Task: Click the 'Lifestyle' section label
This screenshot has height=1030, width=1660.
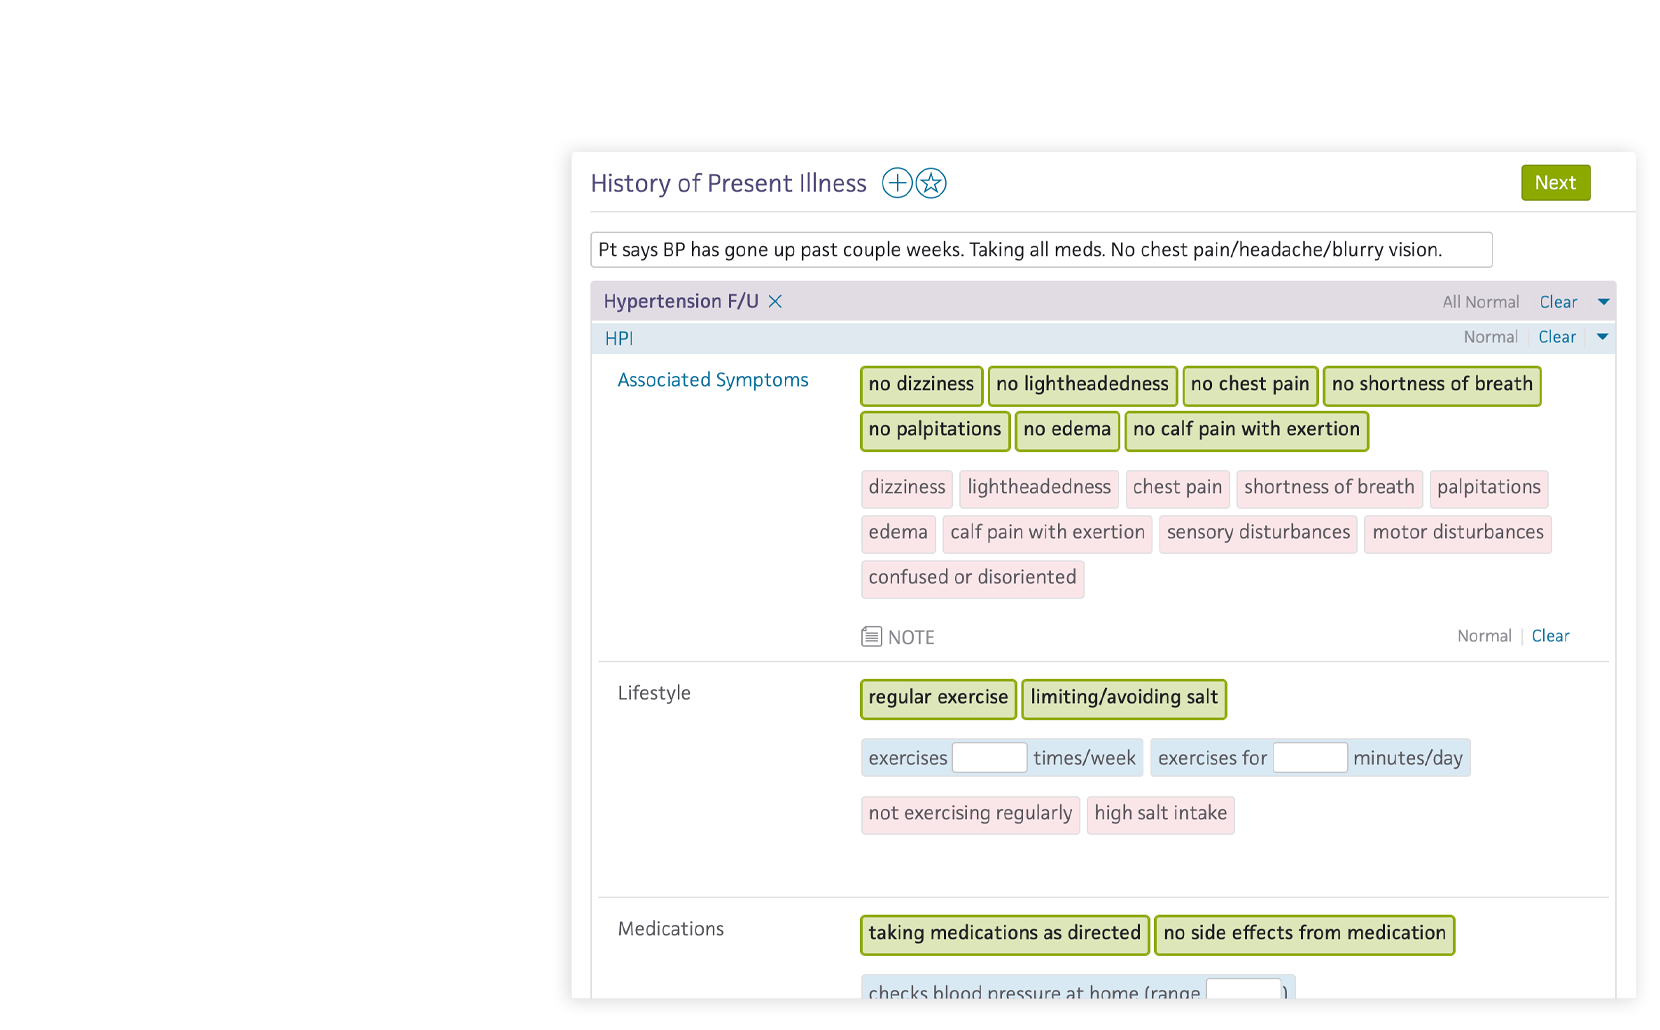Action: click(654, 693)
